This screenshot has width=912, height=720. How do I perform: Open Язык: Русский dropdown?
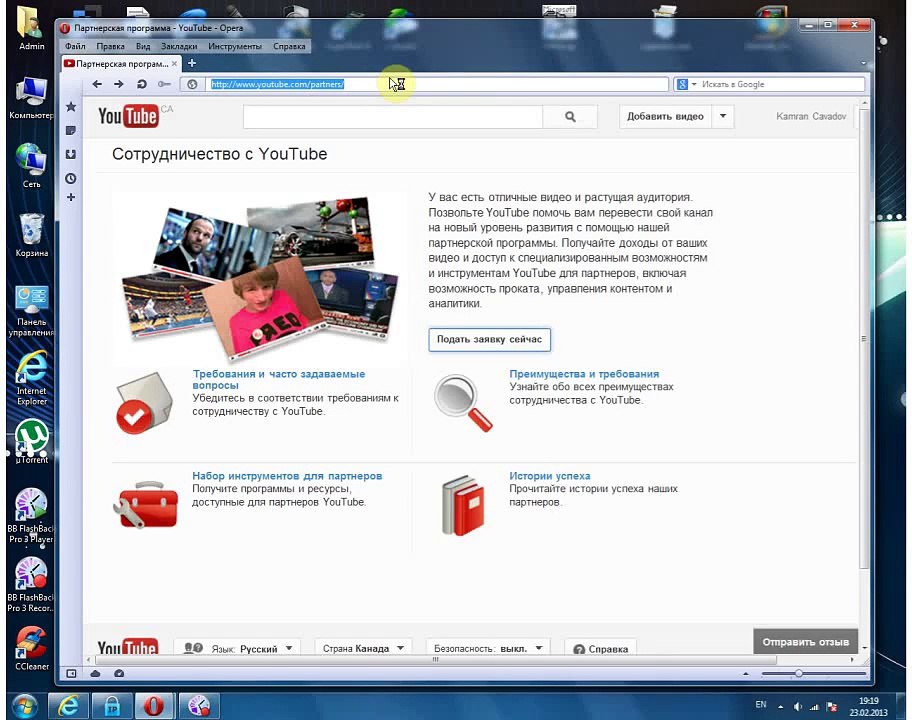(237, 648)
